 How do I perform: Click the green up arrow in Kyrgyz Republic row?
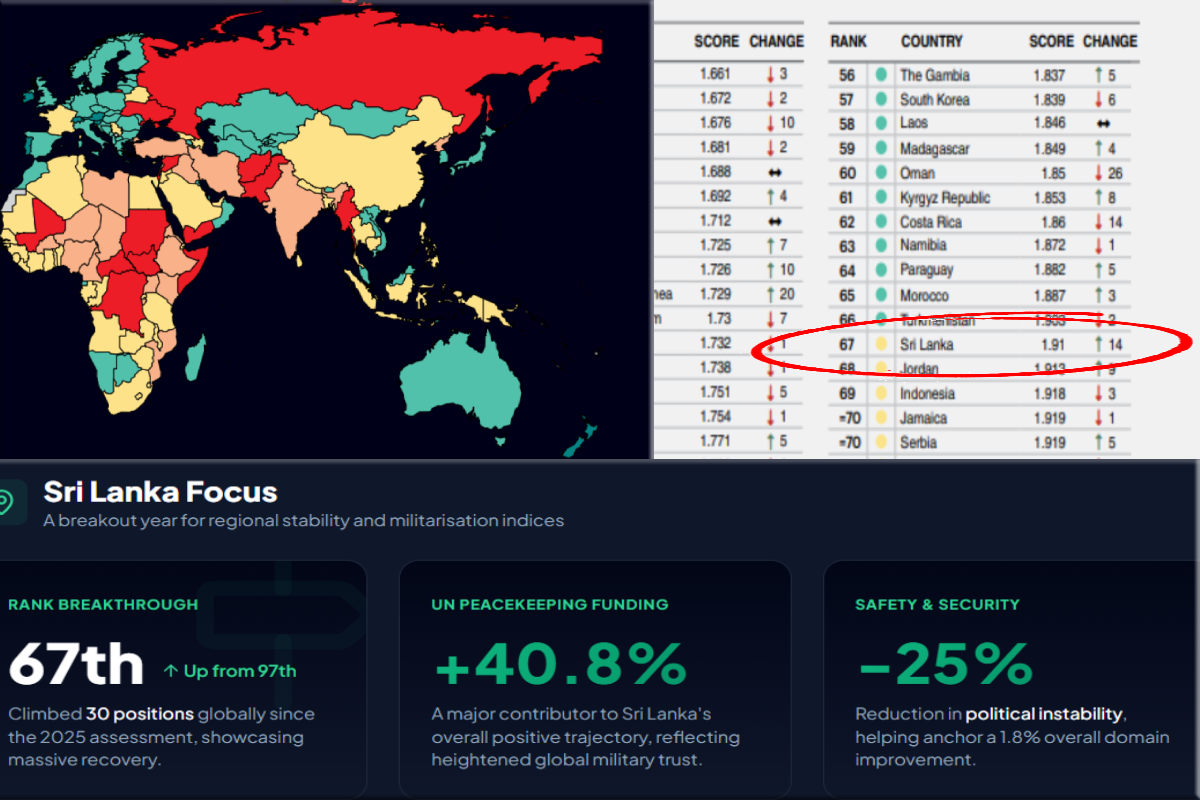click(1100, 198)
